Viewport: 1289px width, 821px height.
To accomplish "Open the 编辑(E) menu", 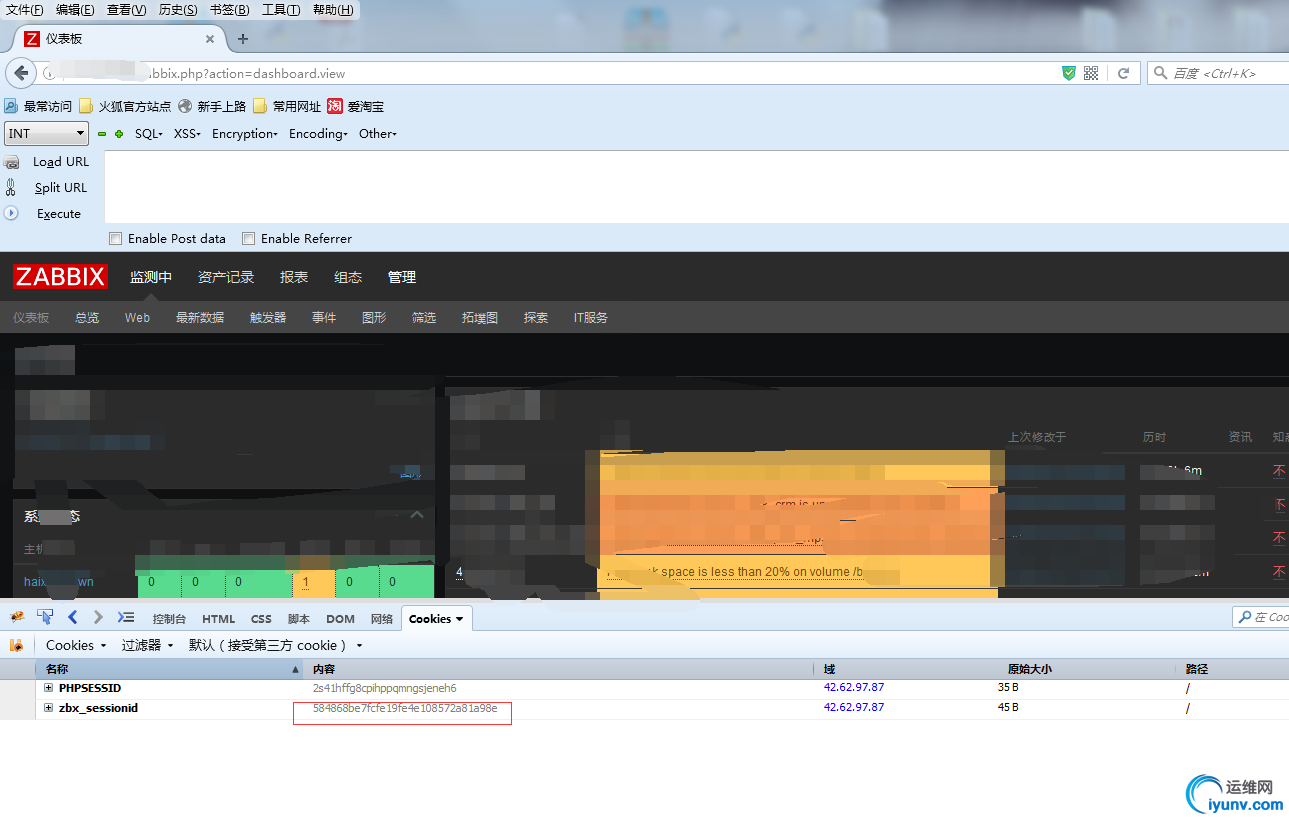I will (75, 10).
